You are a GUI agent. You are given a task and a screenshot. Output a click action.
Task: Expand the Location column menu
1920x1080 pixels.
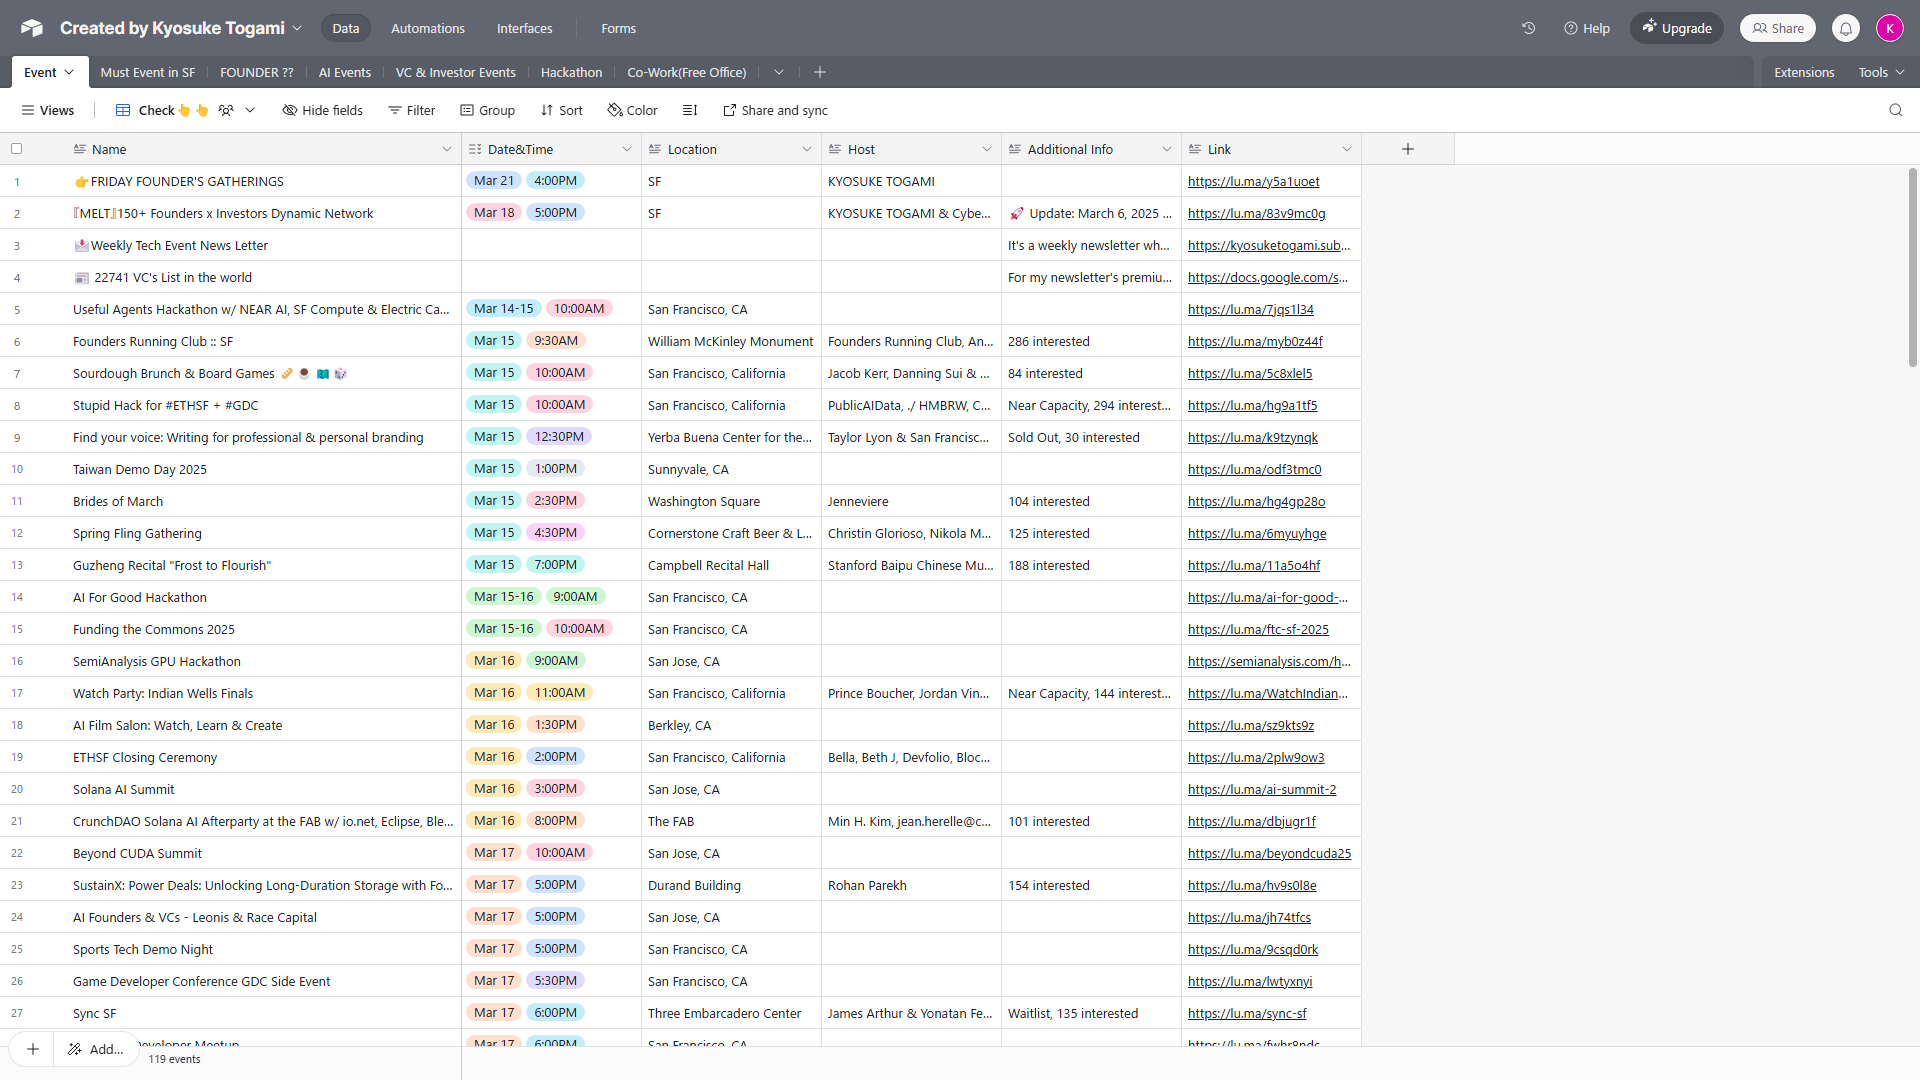(x=806, y=149)
